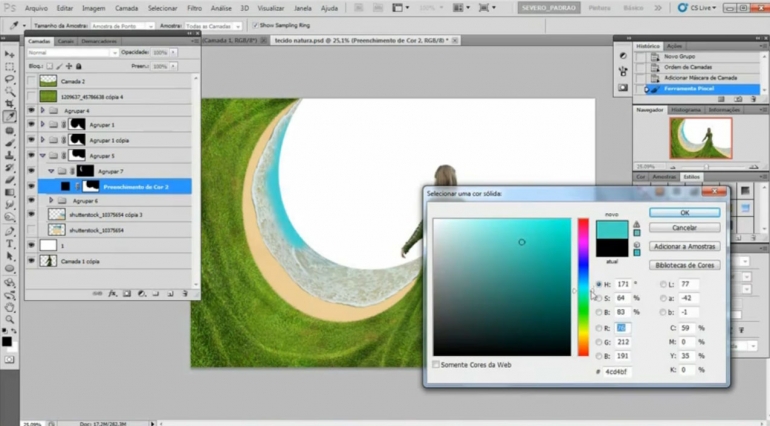Select the Move tool
770x426 pixels.
pyautogui.click(x=9, y=54)
